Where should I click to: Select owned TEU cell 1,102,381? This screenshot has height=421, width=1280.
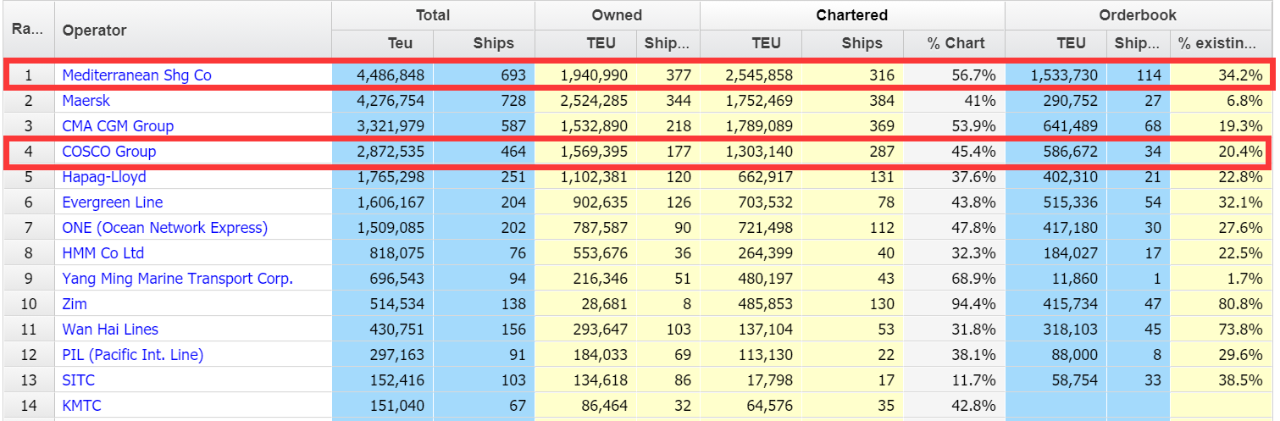[585, 177]
